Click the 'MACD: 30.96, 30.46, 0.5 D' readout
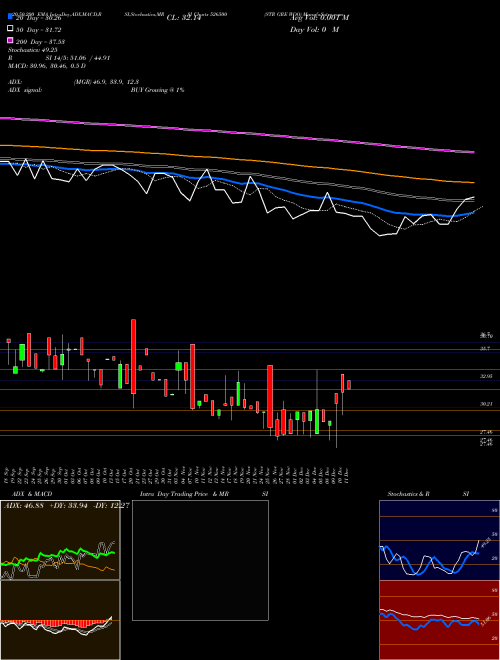The image size is (500, 660). click(47, 66)
